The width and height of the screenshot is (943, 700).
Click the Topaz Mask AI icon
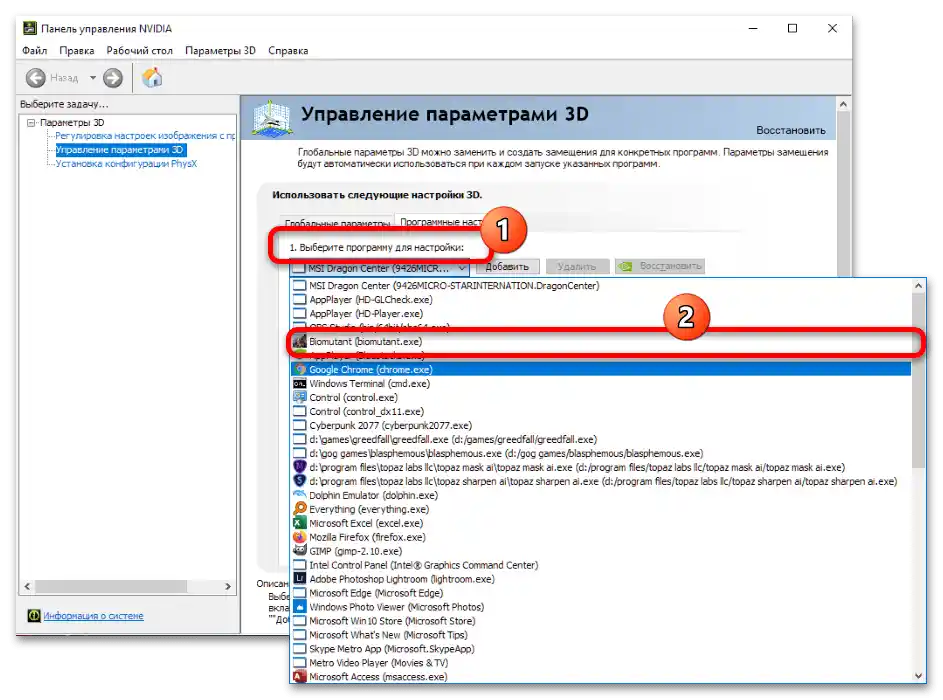click(x=299, y=467)
